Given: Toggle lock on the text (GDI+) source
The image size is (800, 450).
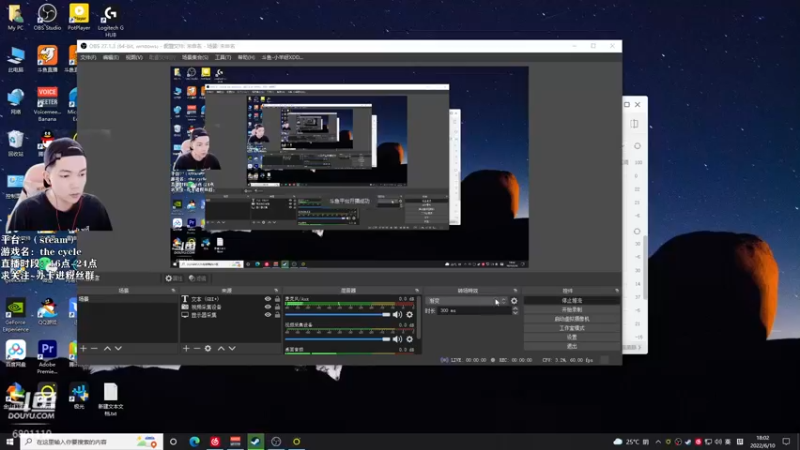Looking at the screenshot, I should (277, 299).
